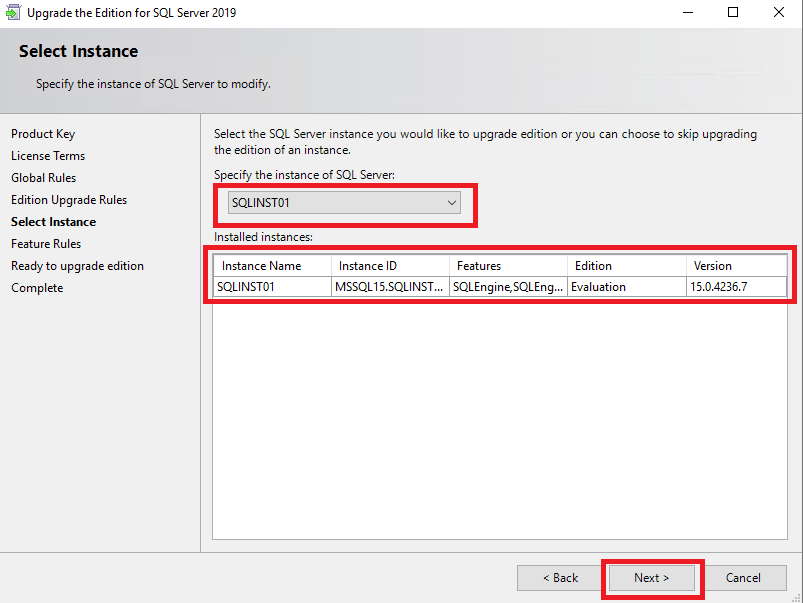The height and width of the screenshot is (603, 803).
Task: Click the Version column header
Action: (736, 266)
